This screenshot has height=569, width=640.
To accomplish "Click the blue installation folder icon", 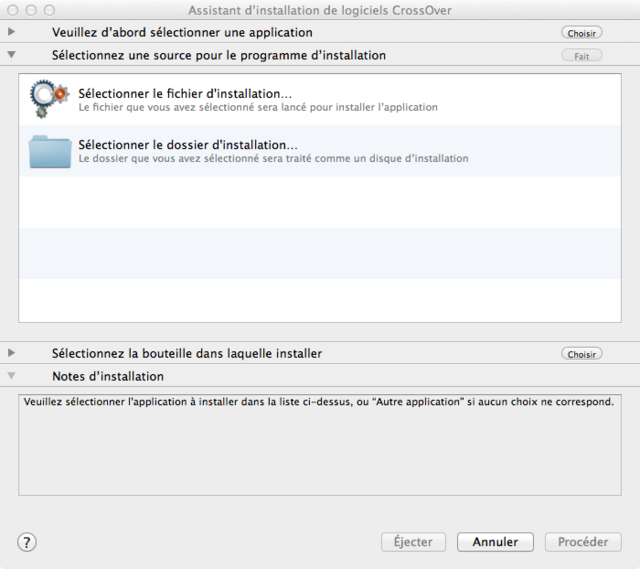I will tap(50, 151).
